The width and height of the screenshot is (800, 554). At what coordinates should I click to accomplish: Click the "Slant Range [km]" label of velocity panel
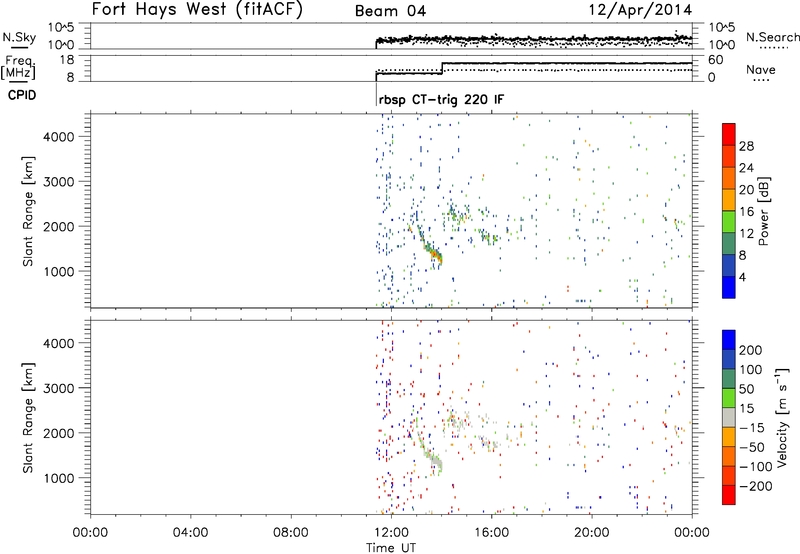28,418
